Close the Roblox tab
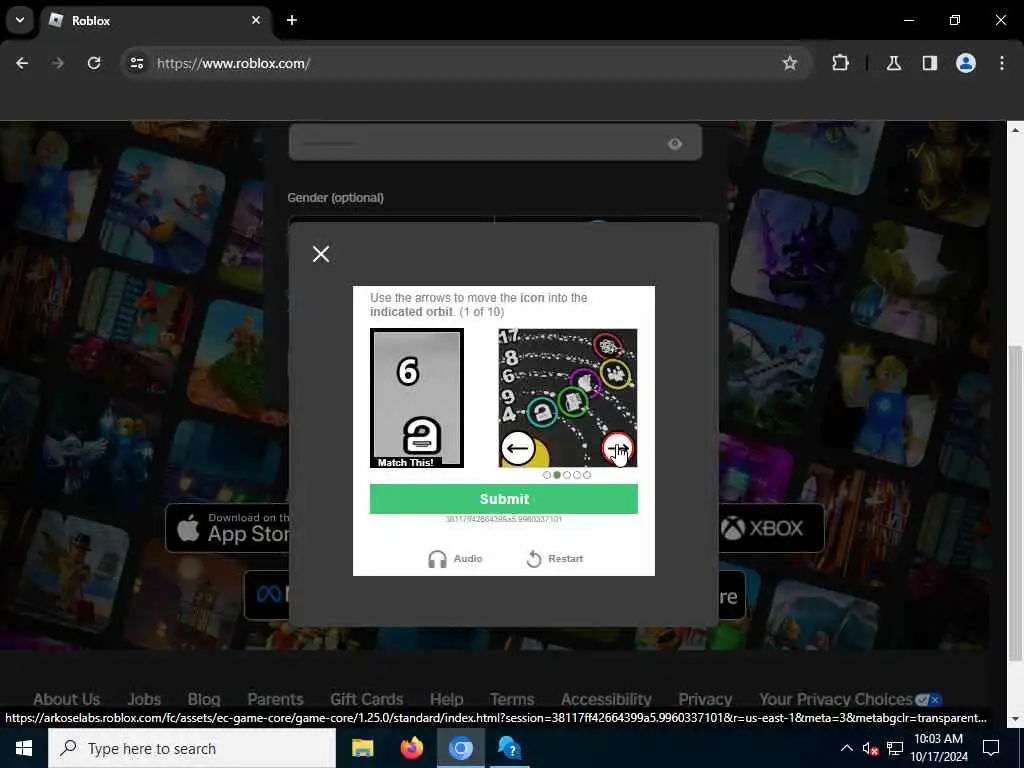Viewport: 1024px width, 768px height. click(256, 20)
